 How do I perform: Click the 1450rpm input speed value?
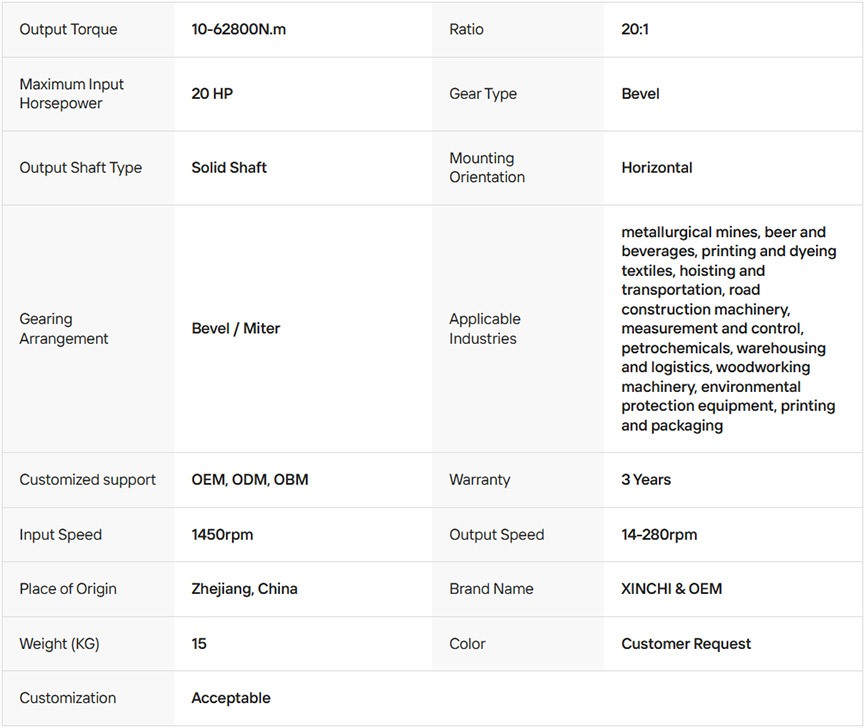pyautogui.click(x=222, y=535)
